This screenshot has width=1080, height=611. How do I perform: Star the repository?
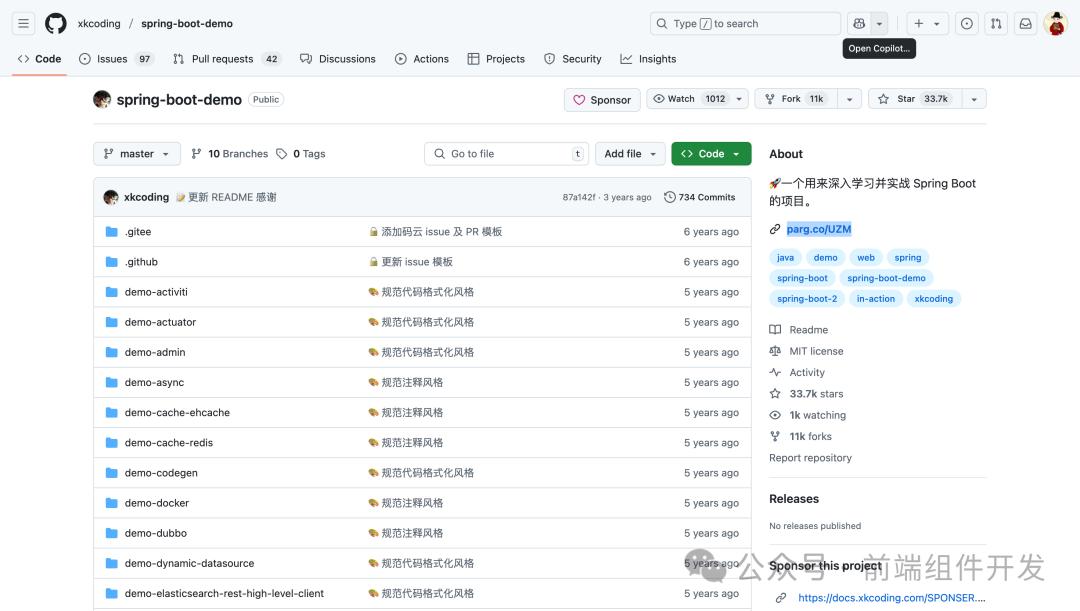click(x=915, y=99)
